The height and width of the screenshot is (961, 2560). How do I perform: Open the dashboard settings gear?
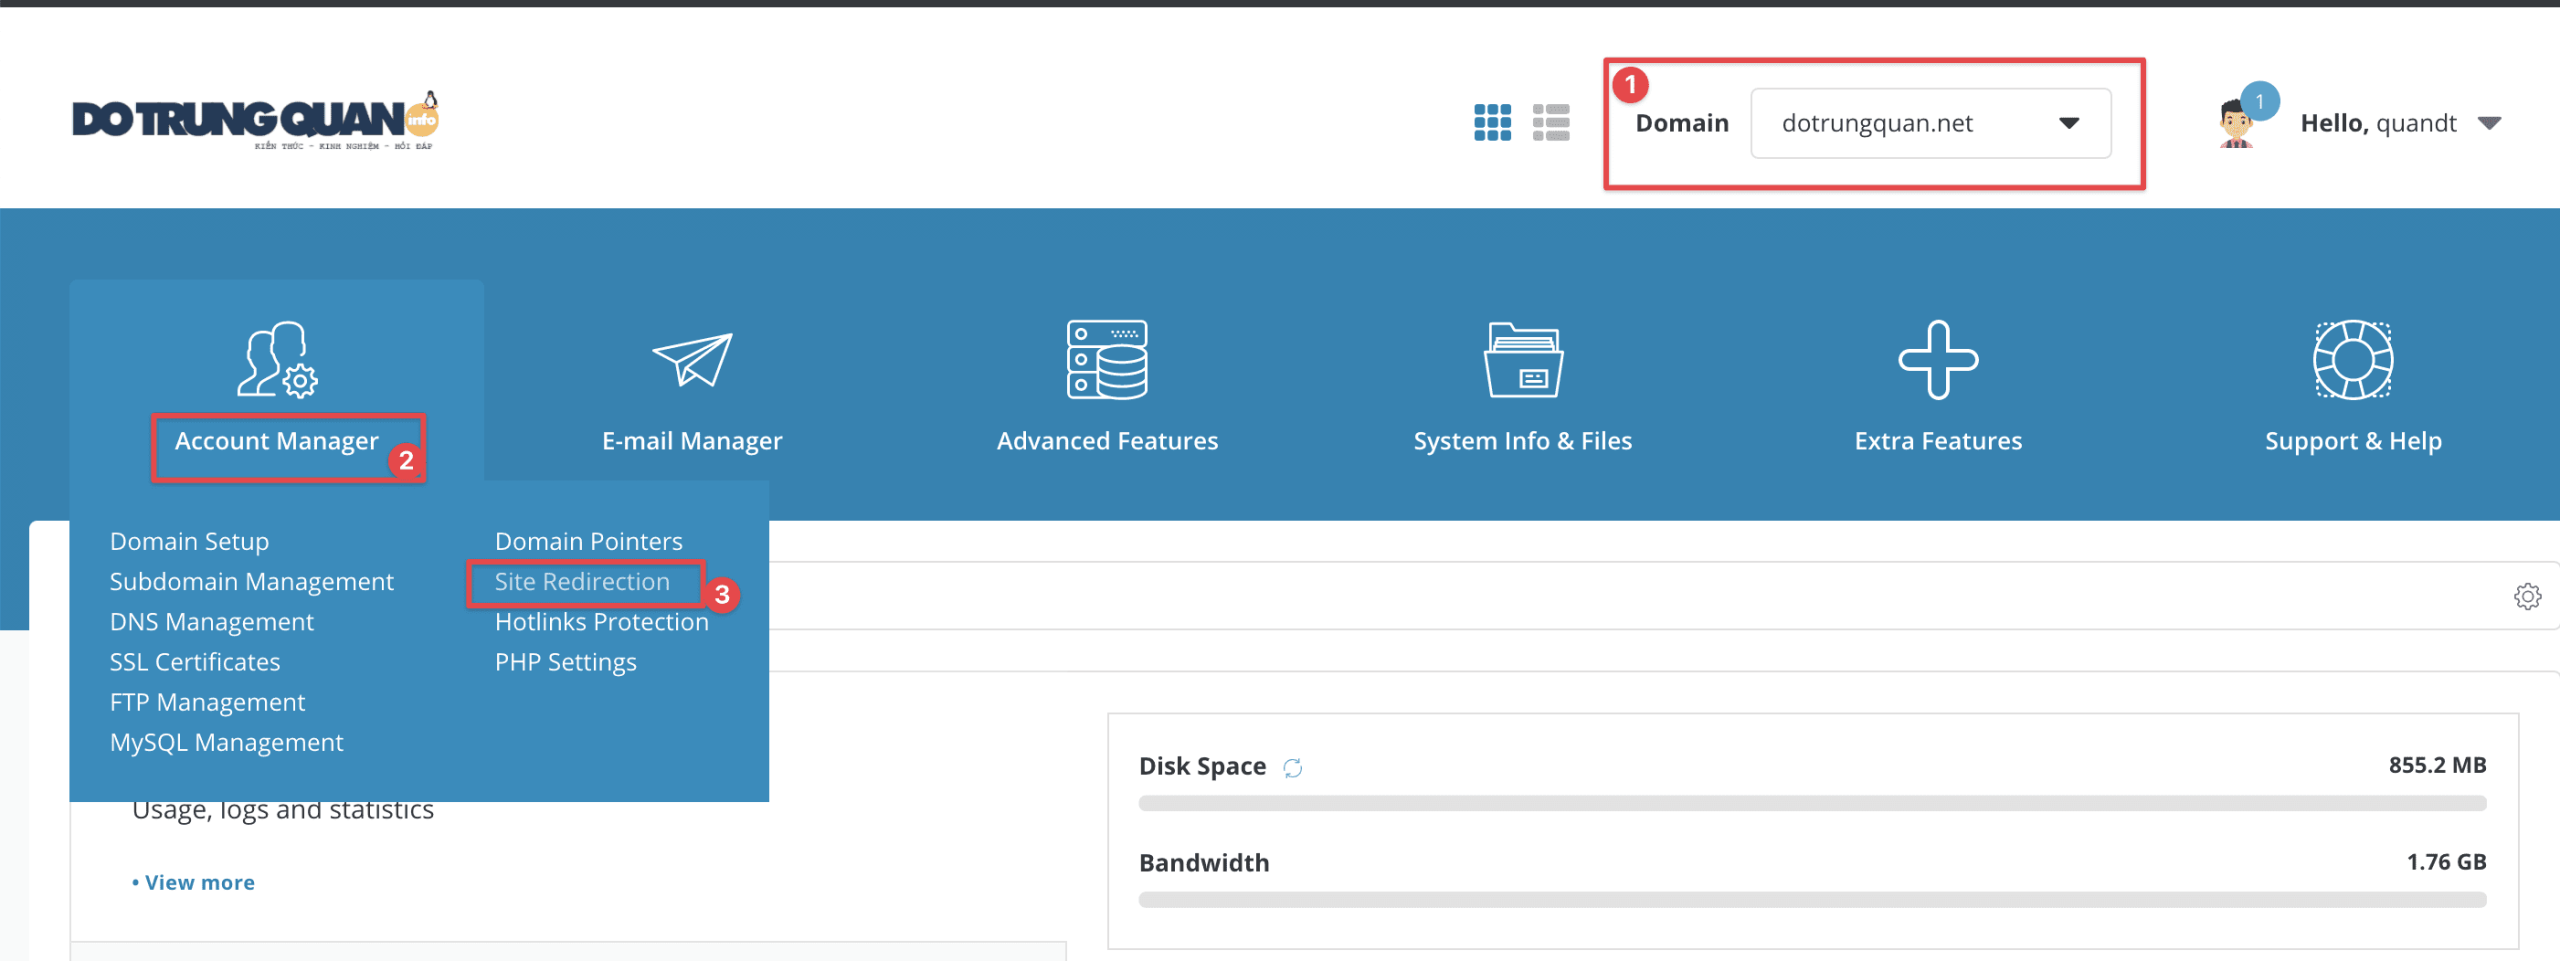coord(2528,596)
